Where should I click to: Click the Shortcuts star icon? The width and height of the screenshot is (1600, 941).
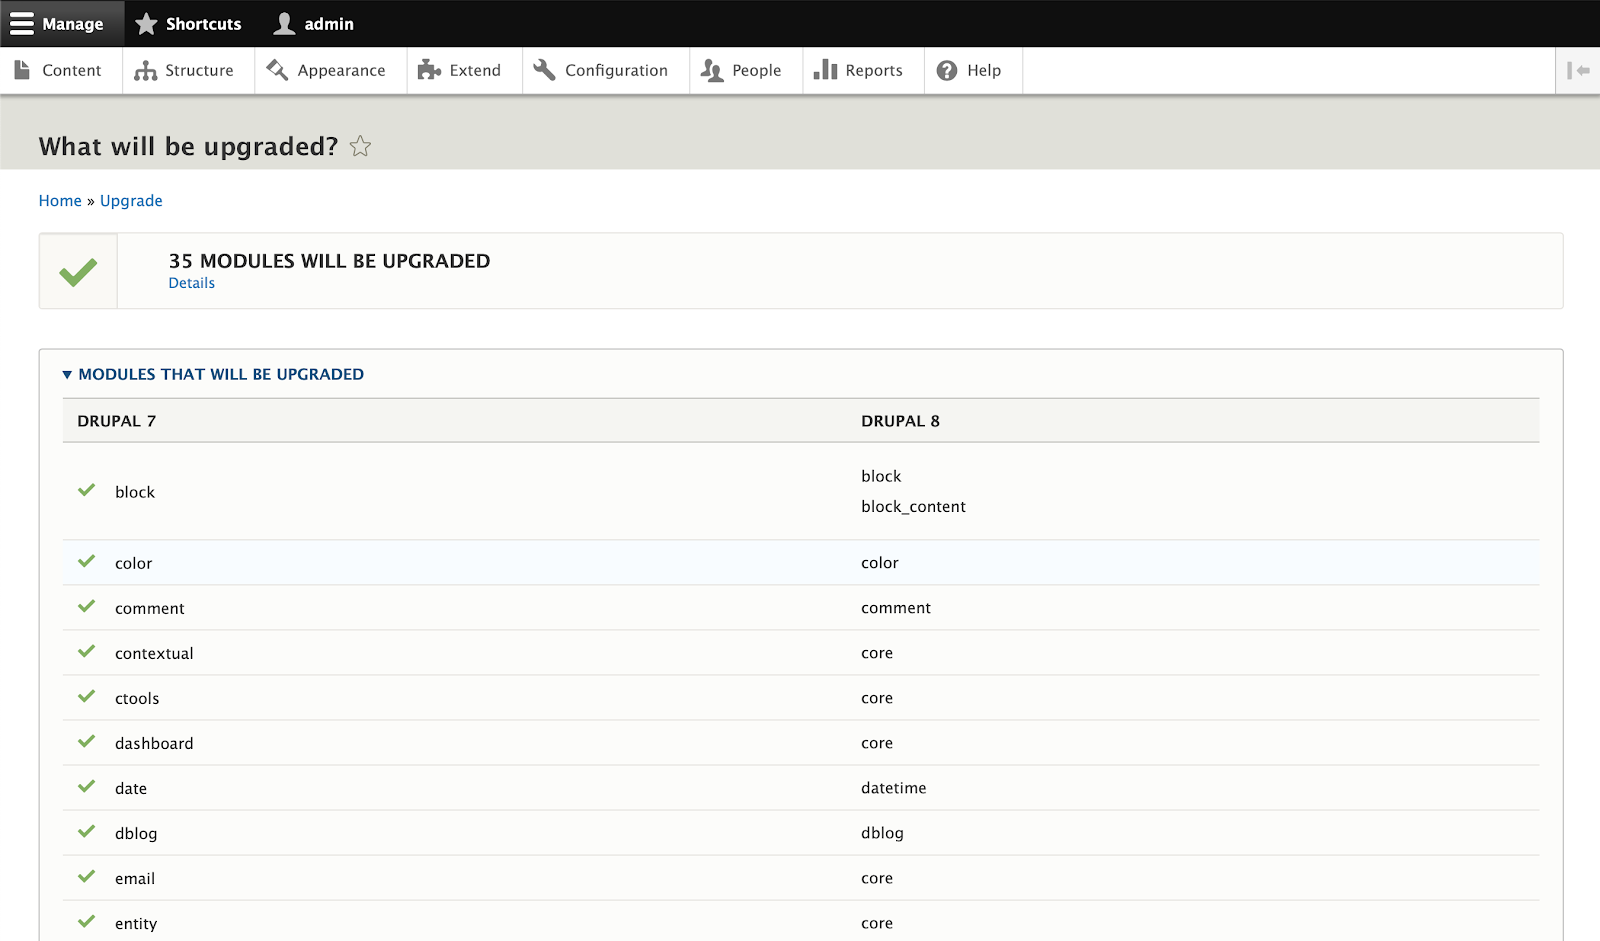point(146,23)
